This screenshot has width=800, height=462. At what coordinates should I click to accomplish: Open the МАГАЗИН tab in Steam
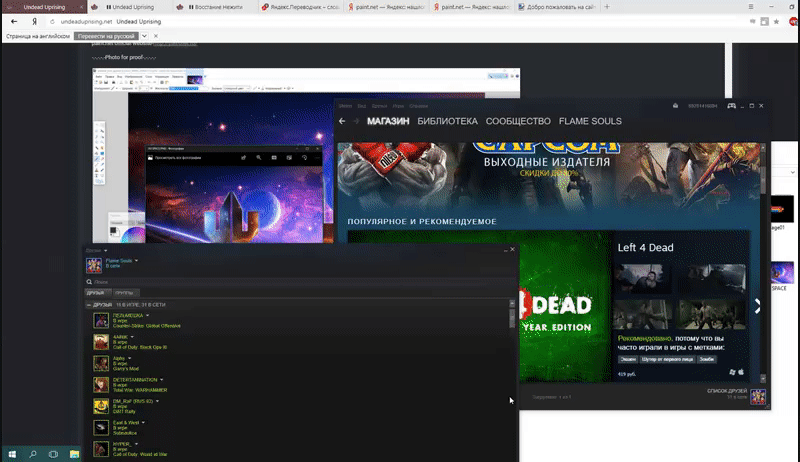[x=388, y=121]
